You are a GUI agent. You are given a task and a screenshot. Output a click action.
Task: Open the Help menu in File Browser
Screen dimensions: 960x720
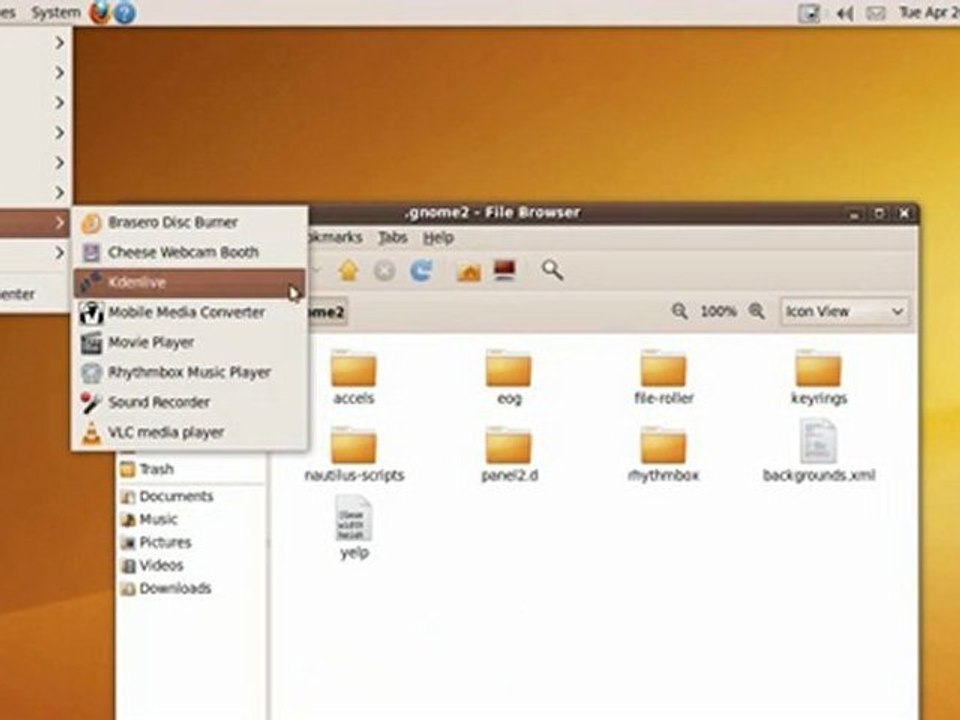coord(438,238)
